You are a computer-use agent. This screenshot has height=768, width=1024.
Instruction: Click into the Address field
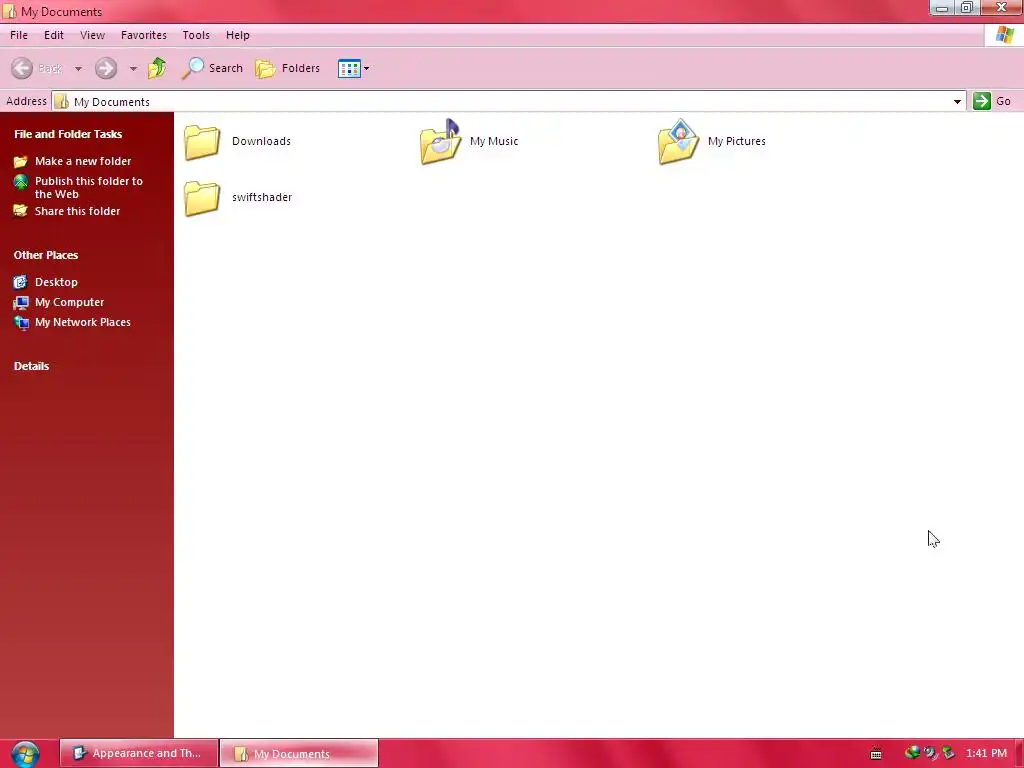click(x=508, y=101)
